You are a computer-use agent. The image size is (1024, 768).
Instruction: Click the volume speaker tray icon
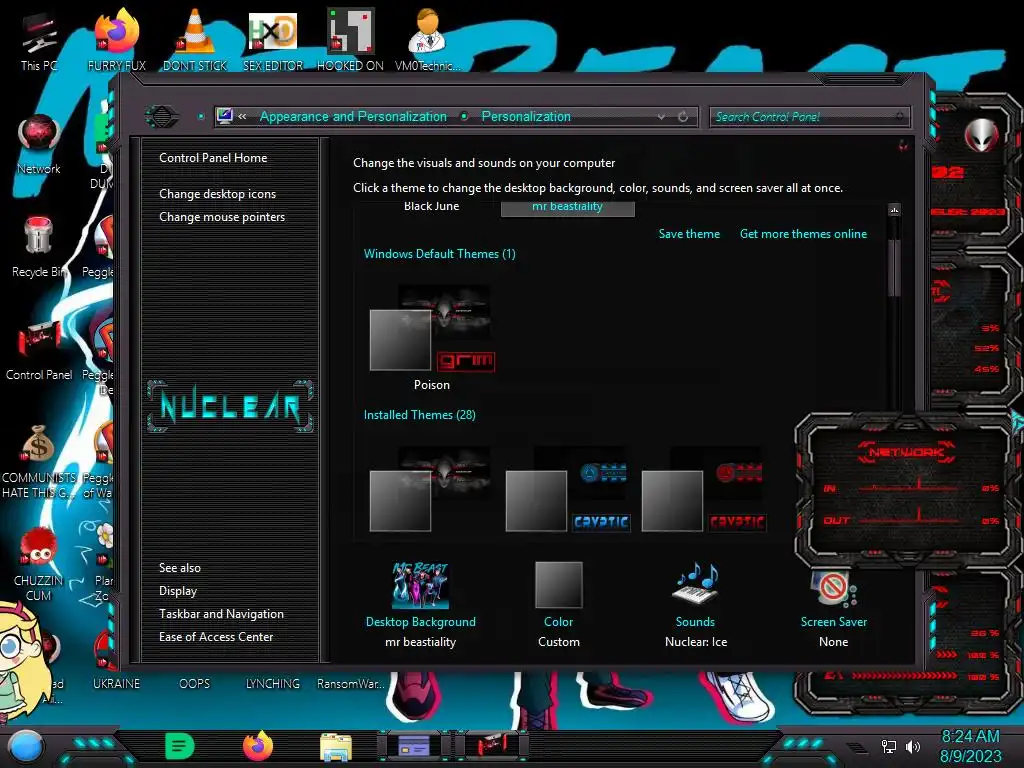(x=913, y=746)
